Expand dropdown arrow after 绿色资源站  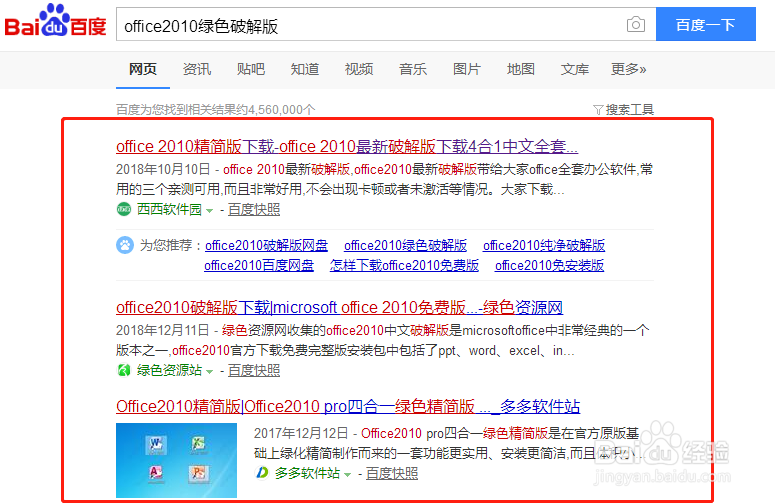pyautogui.click(x=210, y=372)
